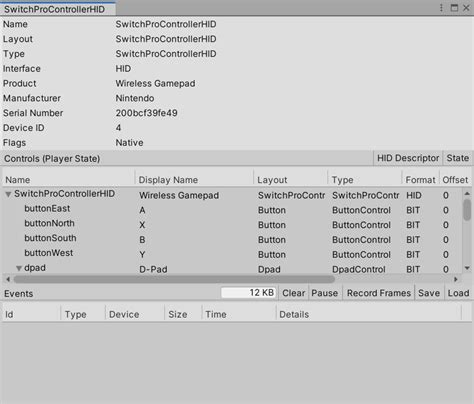Viewport: 474px width, 404px height.
Task: Click the Controls (Player State) header label
Action: point(52,159)
